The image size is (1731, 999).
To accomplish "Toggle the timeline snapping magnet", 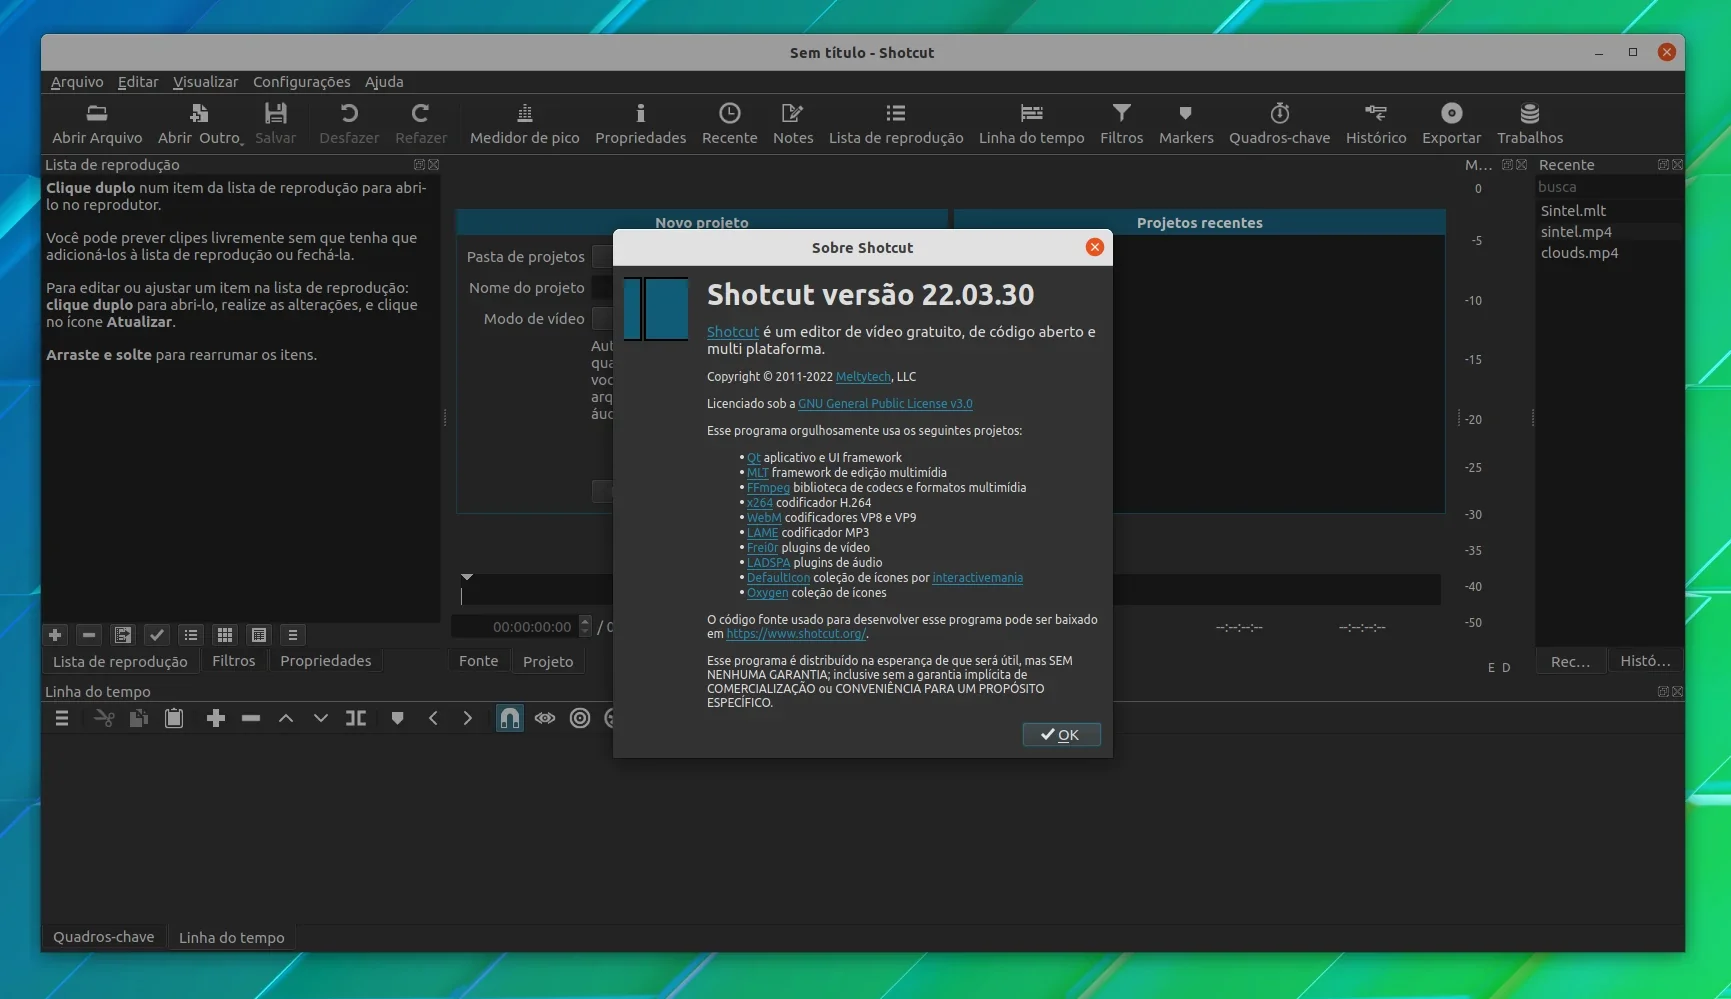I will pyautogui.click(x=509, y=718).
